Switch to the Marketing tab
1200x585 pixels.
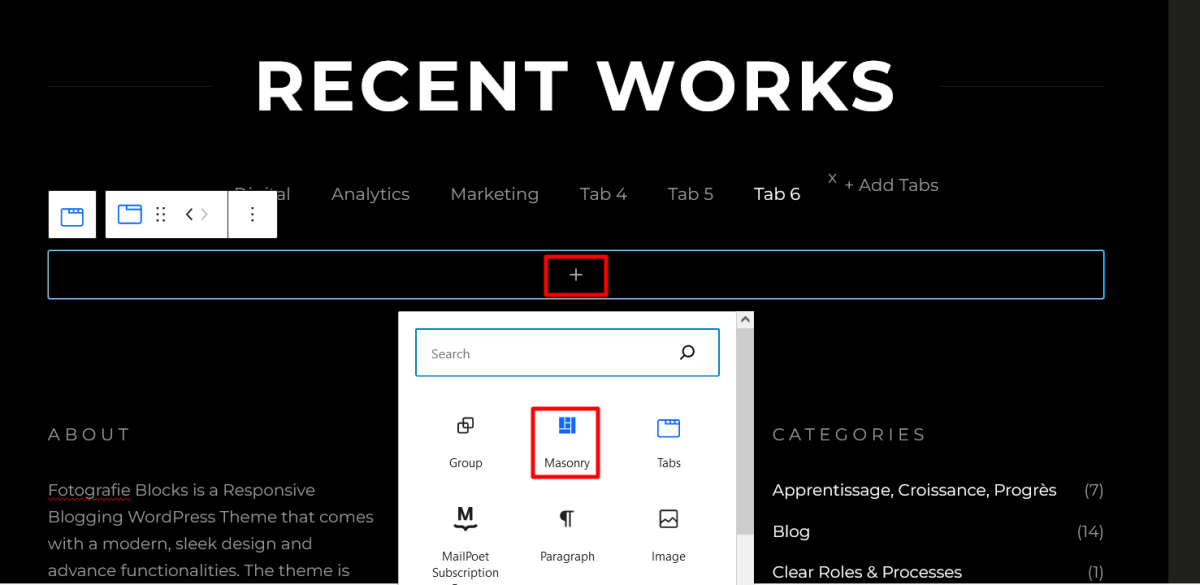point(494,193)
